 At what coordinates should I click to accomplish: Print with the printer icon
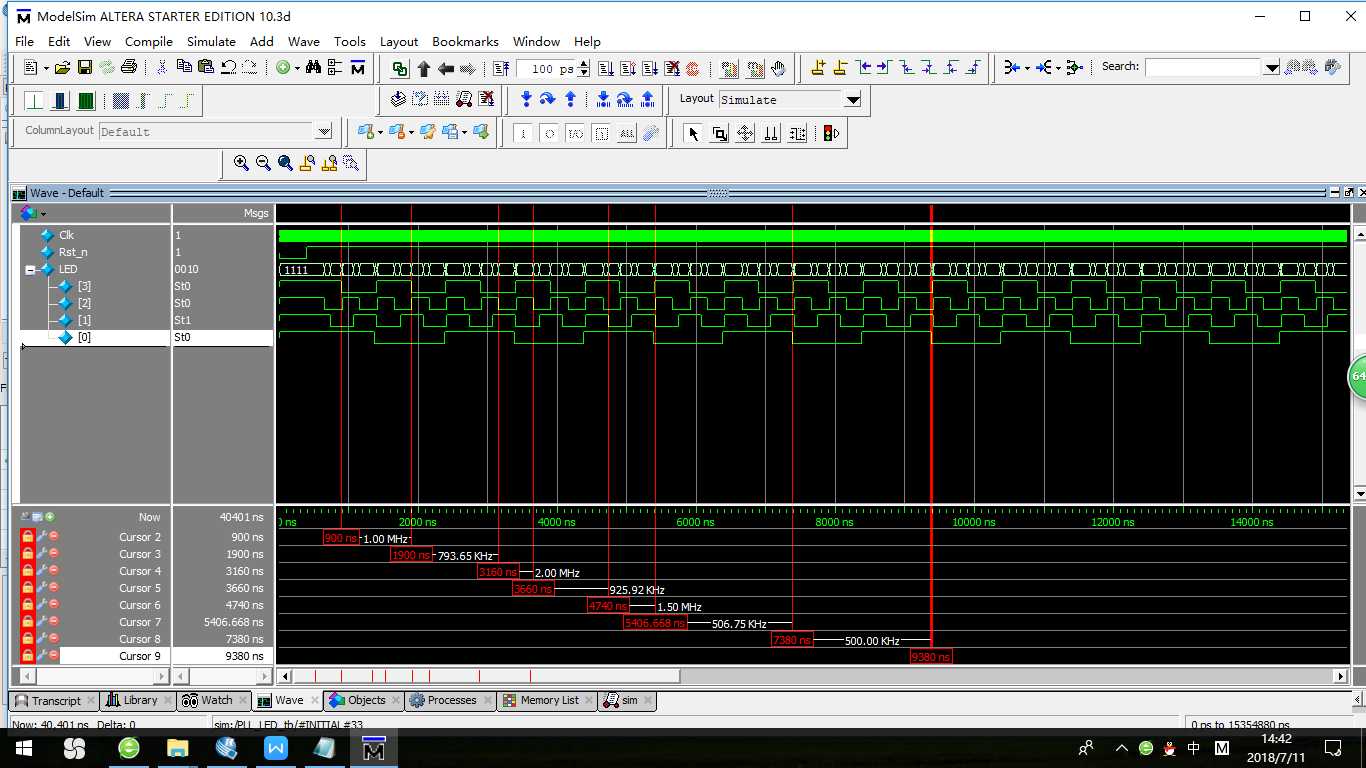pos(129,68)
